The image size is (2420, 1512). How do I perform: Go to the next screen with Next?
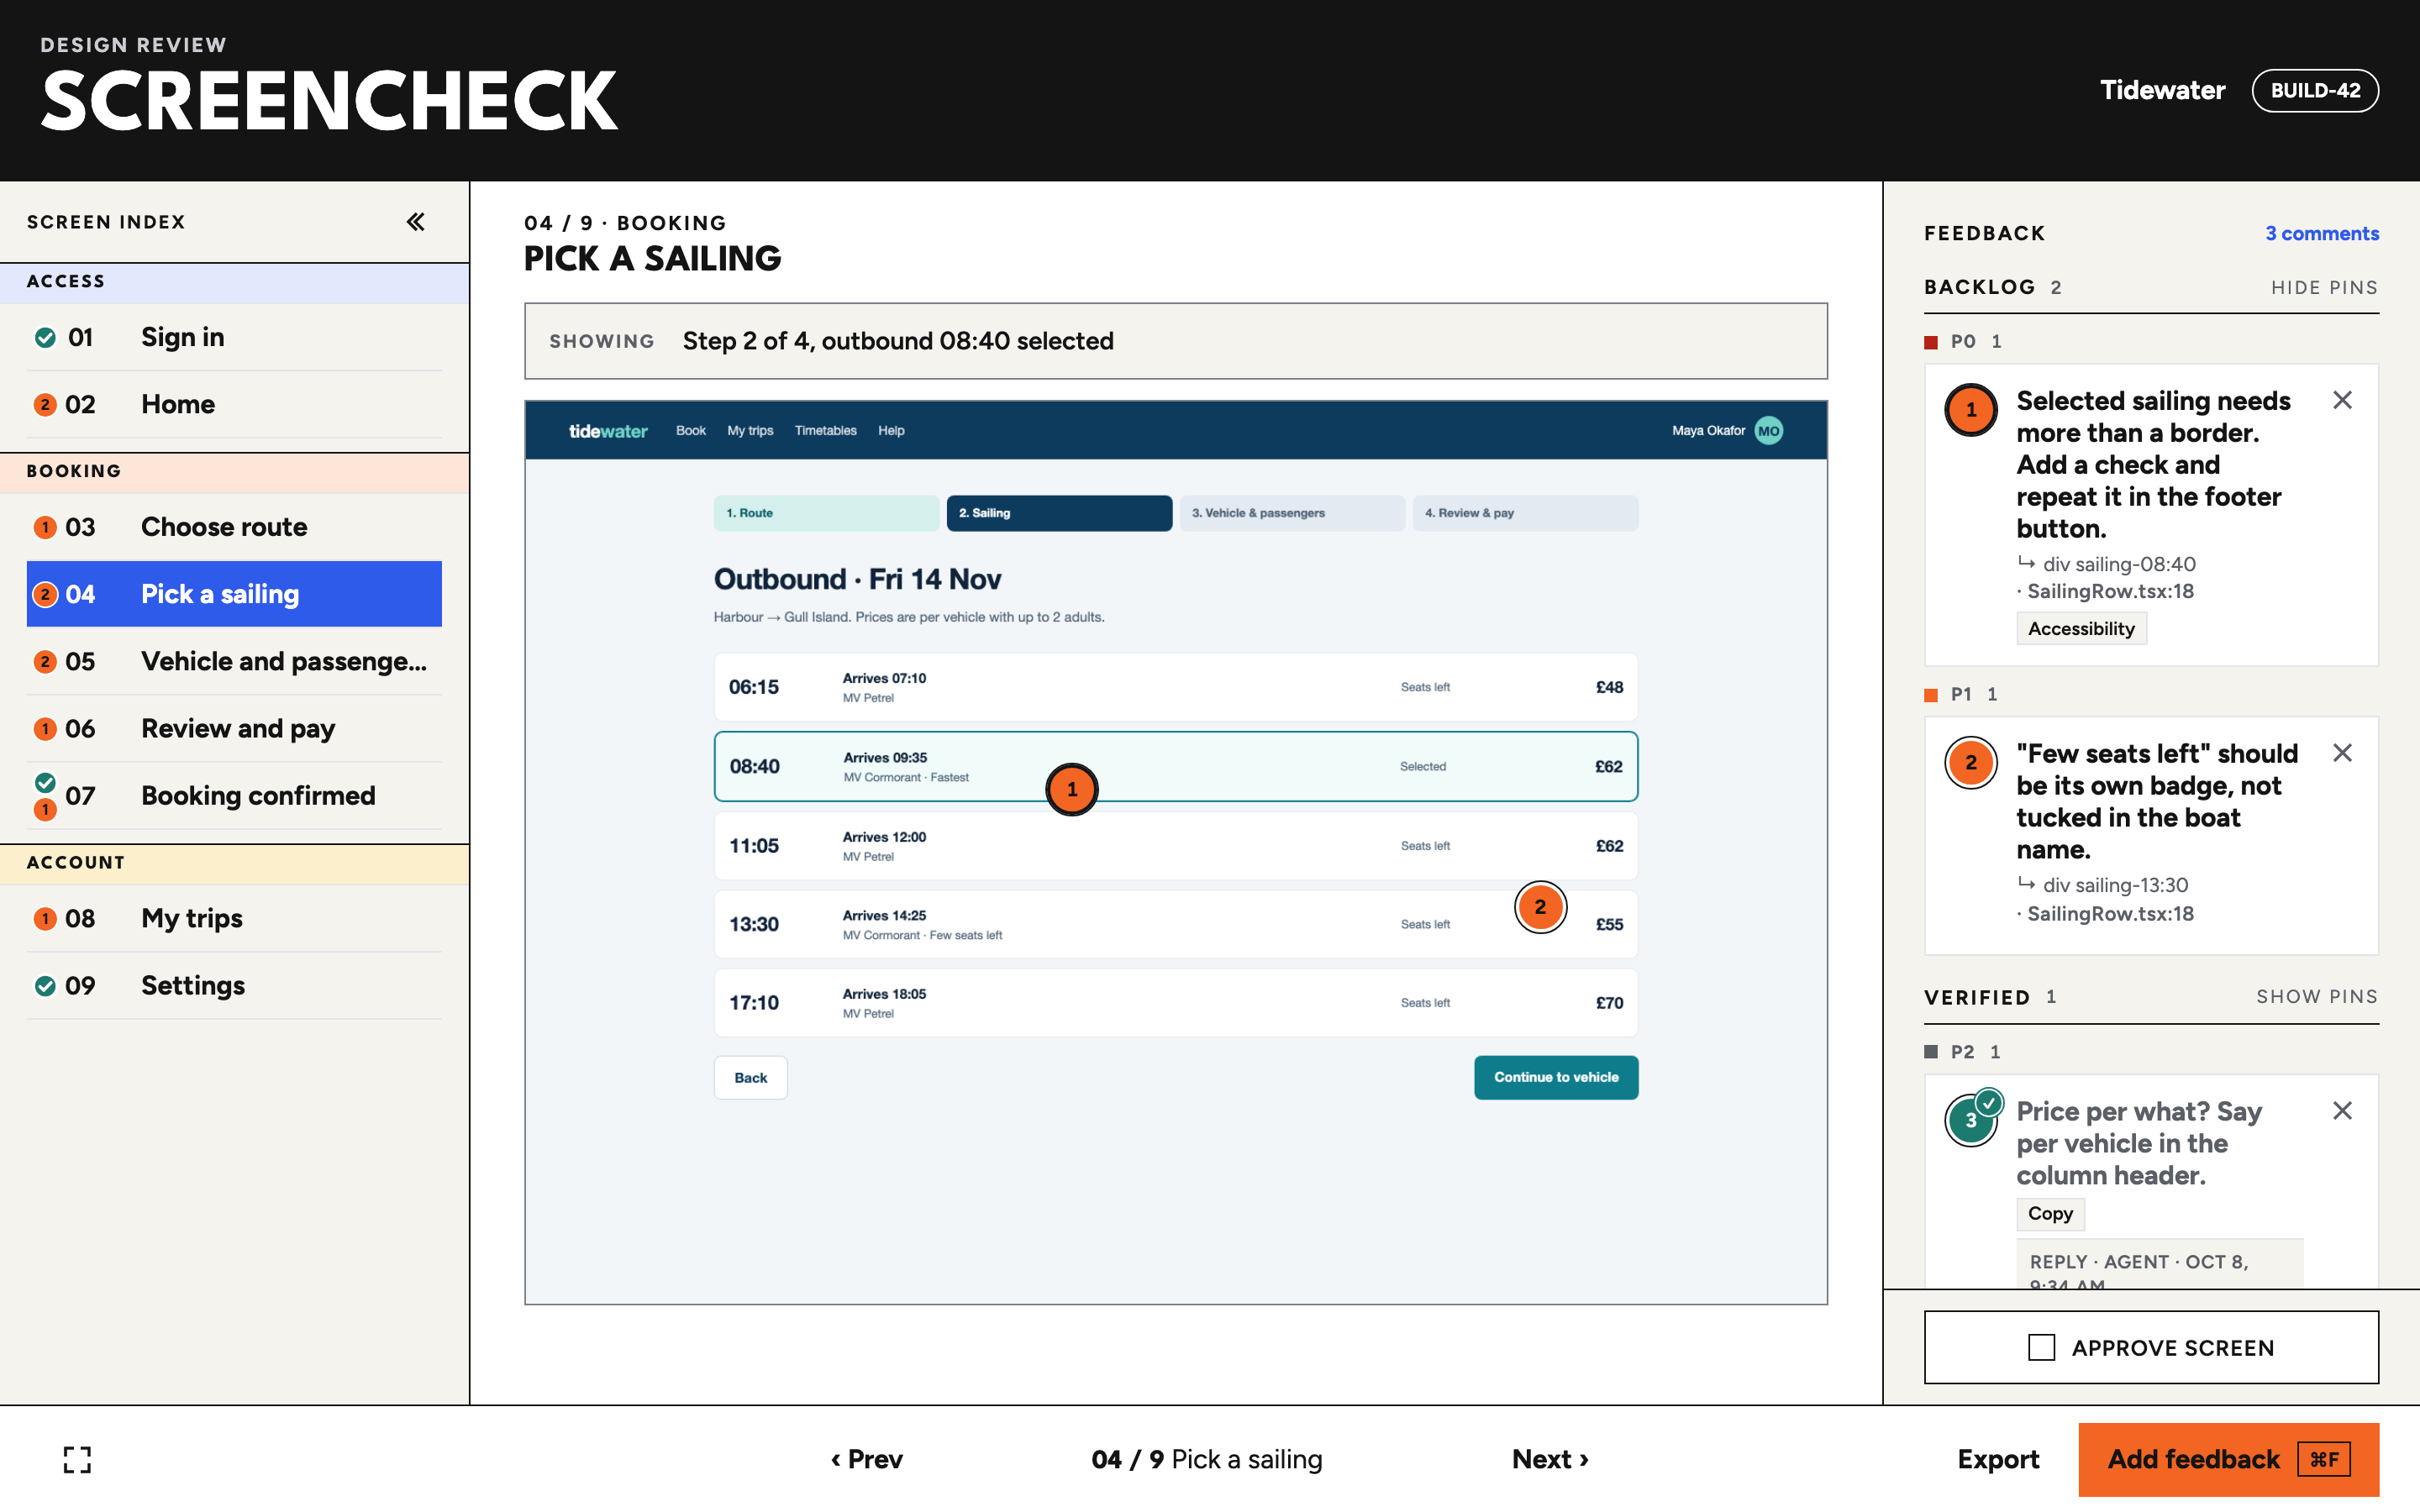point(1550,1459)
